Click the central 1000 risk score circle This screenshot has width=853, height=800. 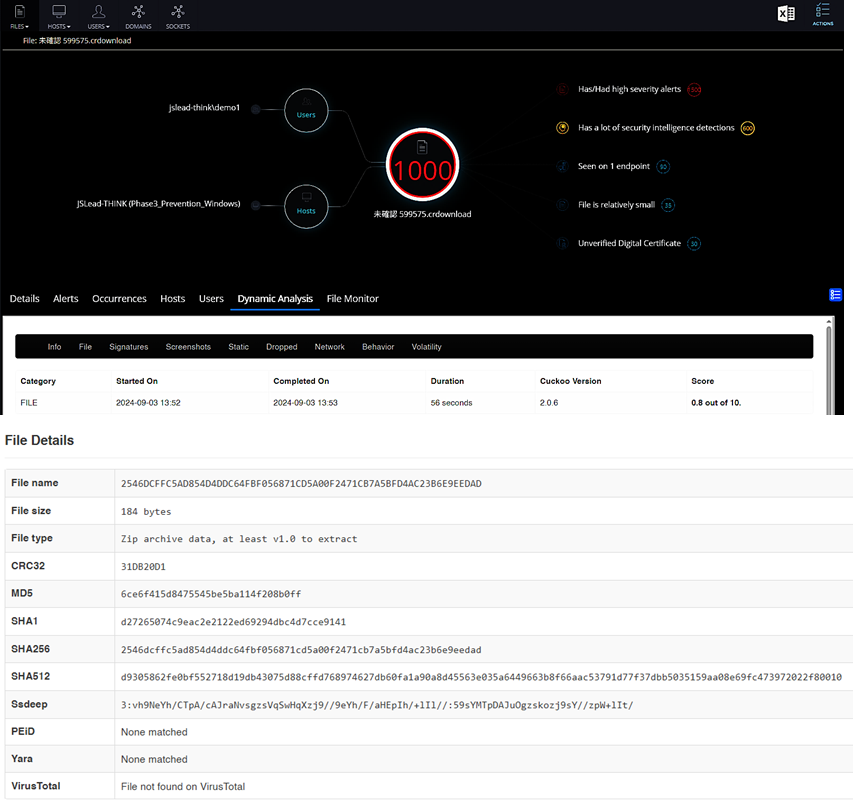[x=422, y=169]
